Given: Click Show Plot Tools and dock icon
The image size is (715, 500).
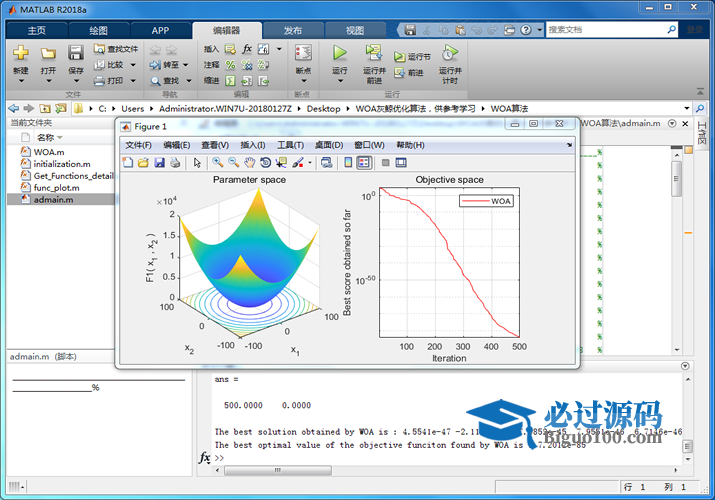Looking at the screenshot, I should [401, 163].
